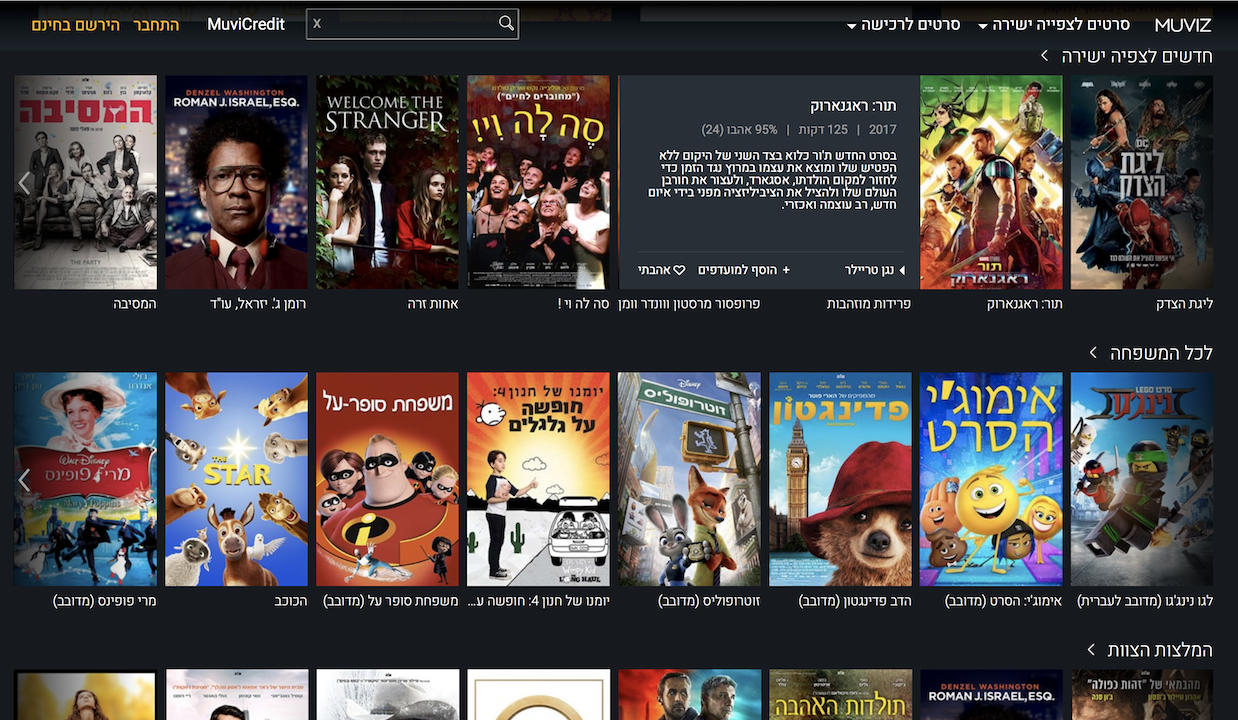This screenshot has height=720, width=1238.
Task: Add Thor to favorites (הוסף למועדפים)
Action: (744, 270)
